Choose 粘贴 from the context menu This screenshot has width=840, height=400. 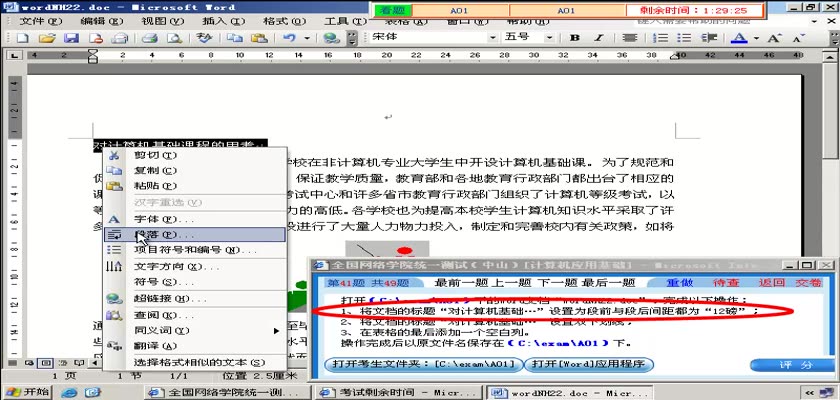click(195, 186)
